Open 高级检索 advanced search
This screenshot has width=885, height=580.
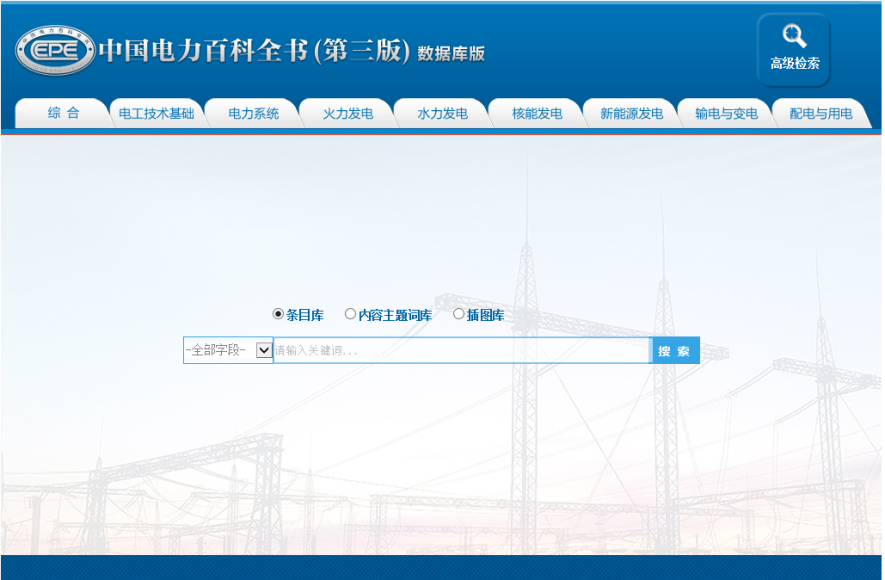point(794,50)
